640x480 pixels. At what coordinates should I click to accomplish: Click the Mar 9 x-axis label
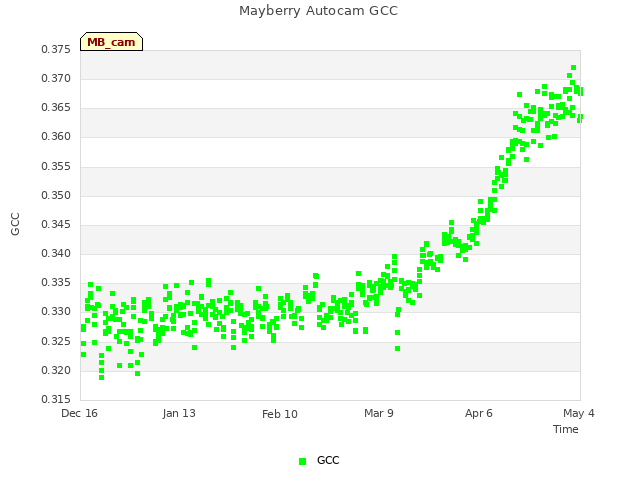tap(379, 413)
